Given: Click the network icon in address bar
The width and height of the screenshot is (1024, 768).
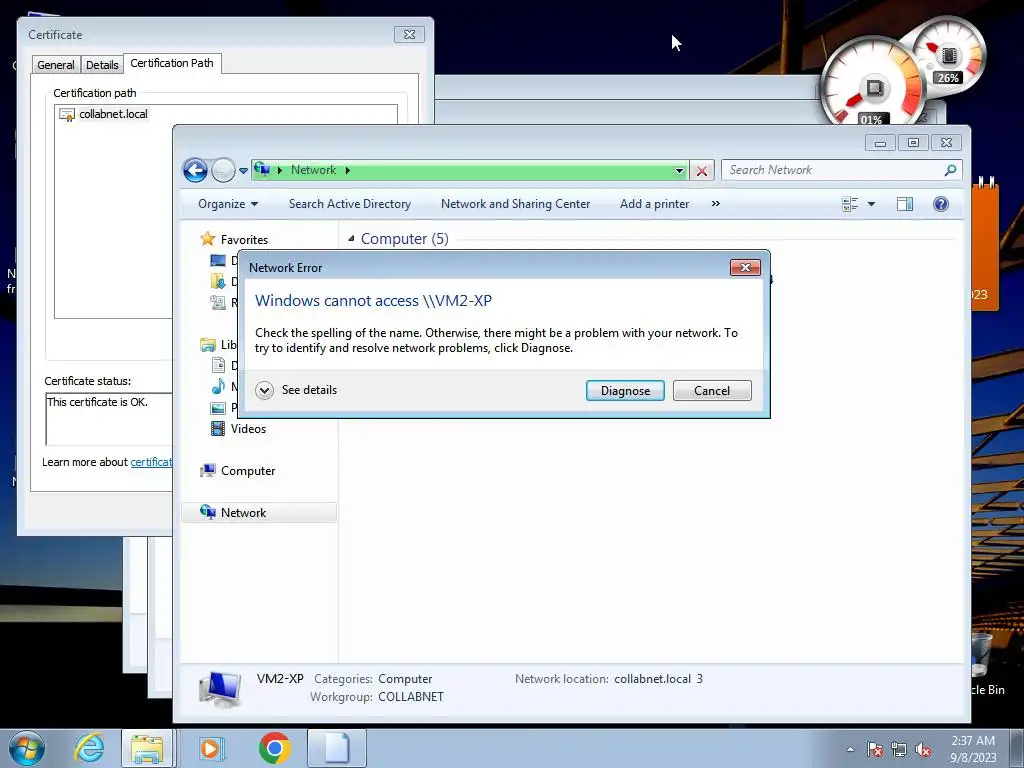Looking at the screenshot, I should pos(262,170).
